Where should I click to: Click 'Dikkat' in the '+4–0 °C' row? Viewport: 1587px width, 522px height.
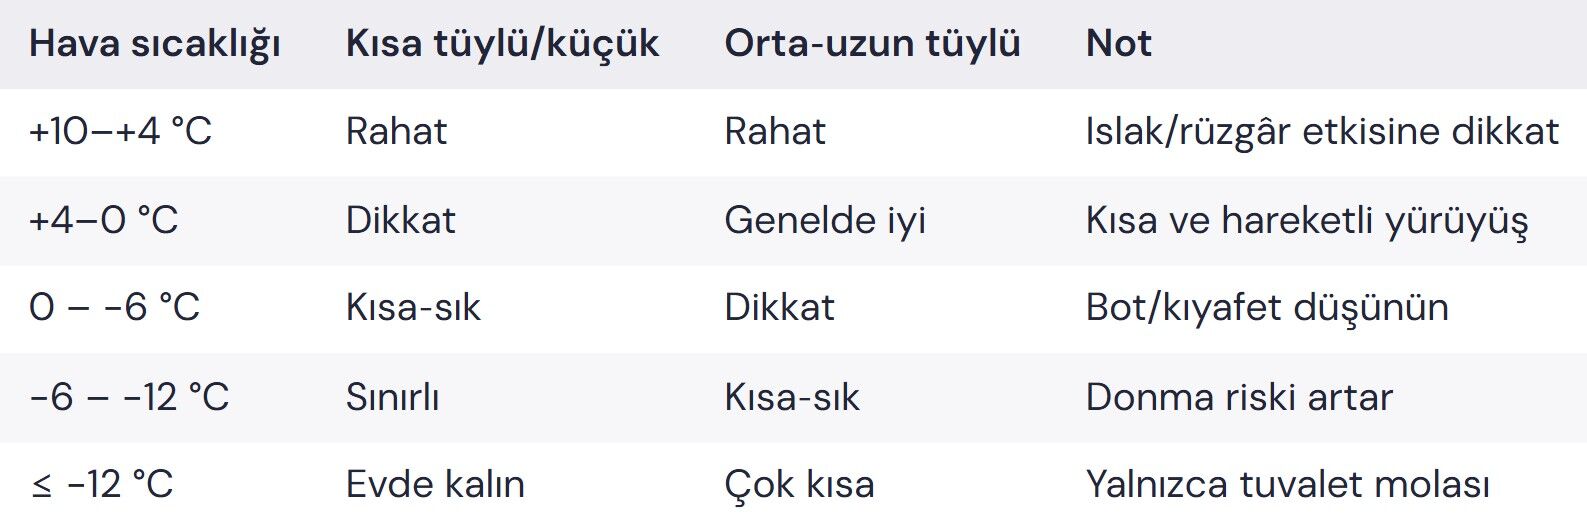pyautogui.click(x=400, y=220)
